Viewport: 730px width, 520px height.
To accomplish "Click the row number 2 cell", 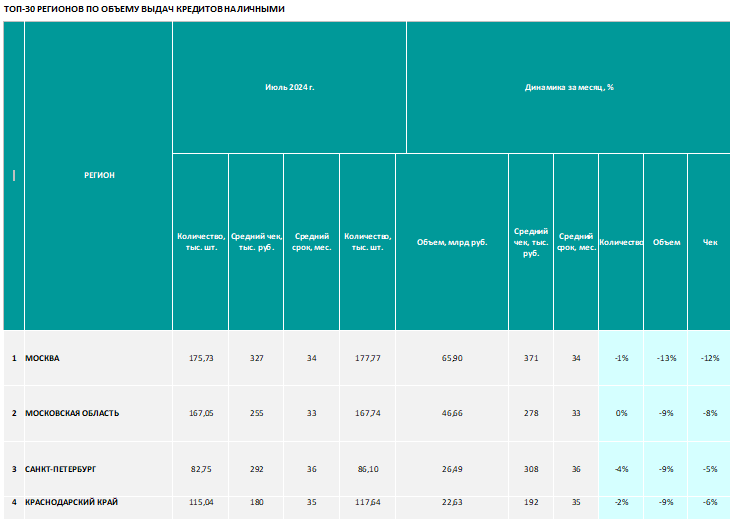I will 14,413.
